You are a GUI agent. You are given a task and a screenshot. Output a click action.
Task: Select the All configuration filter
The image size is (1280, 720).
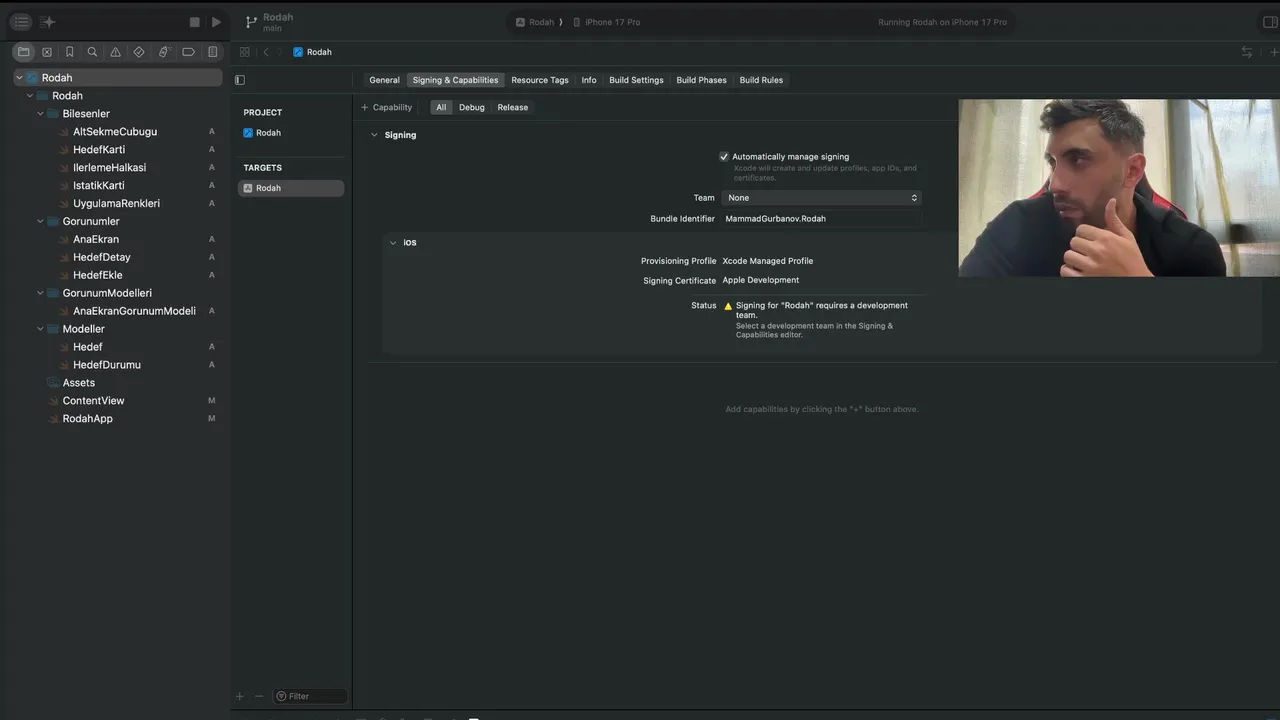tap(441, 107)
